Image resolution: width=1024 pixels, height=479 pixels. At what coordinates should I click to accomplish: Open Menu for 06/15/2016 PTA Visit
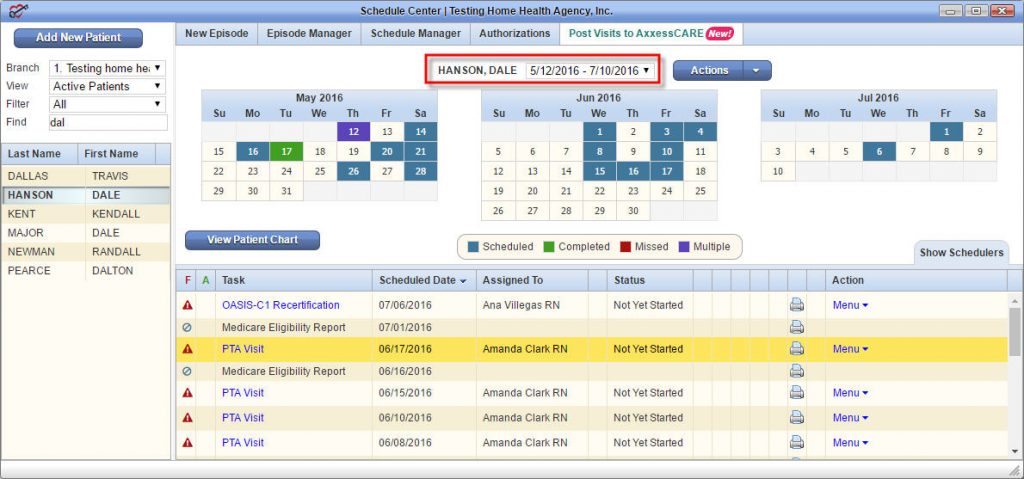click(x=850, y=393)
